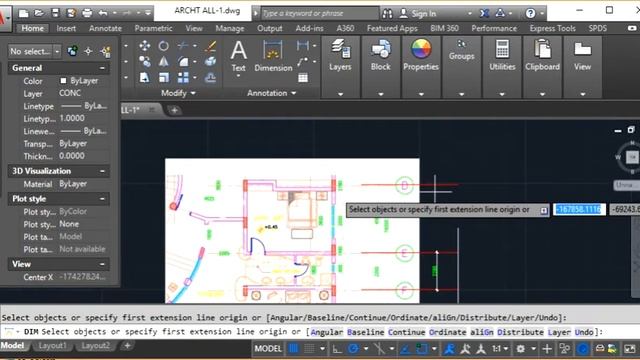Click the Leader tool icon in Annotation panel
Image resolution: width=640 pixels, height=360 pixels.
(x=302, y=62)
